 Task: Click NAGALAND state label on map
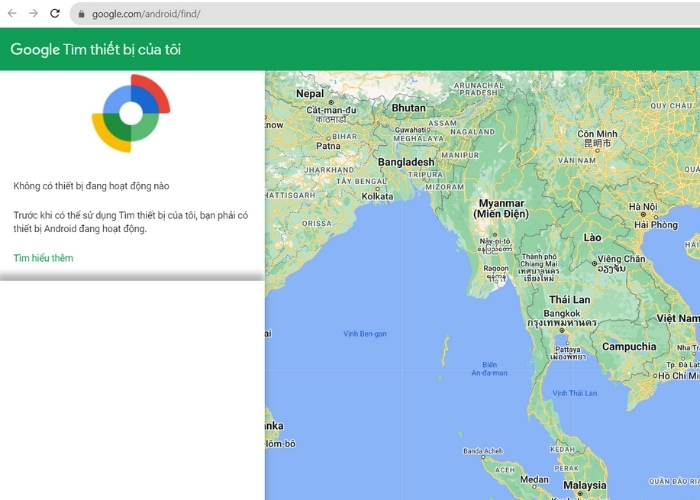(x=472, y=132)
